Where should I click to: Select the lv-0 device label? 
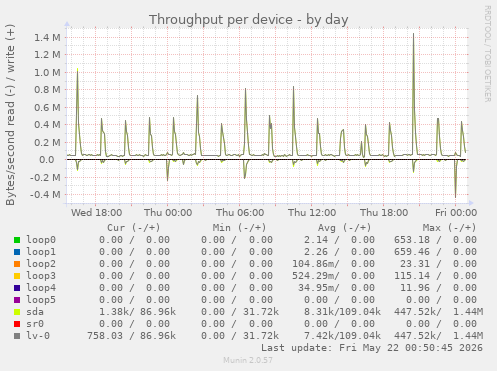click(38, 336)
